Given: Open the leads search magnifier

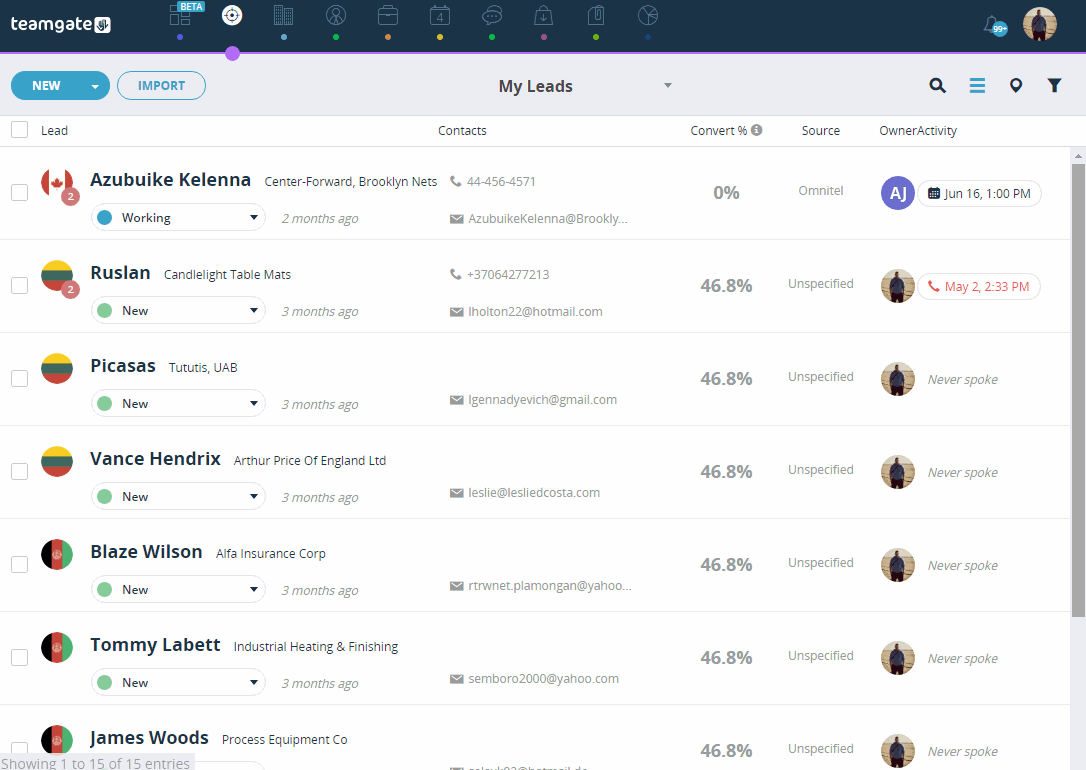Looking at the screenshot, I should pyautogui.click(x=937, y=85).
